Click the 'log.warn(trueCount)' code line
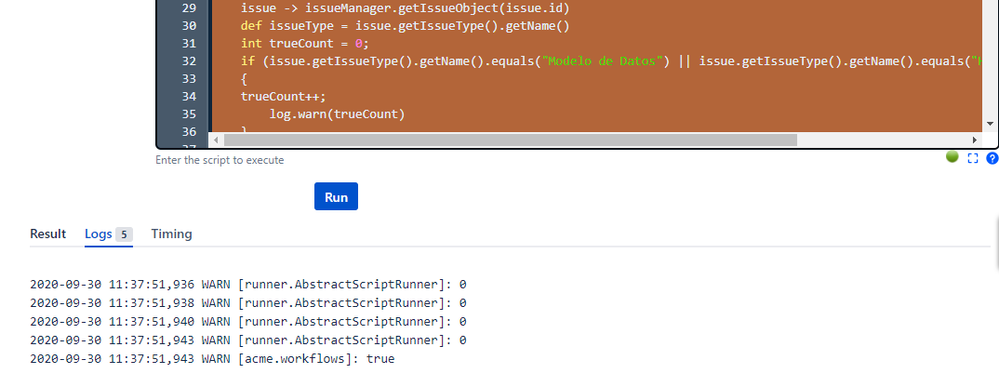The height and width of the screenshot is (374, 999). point(337,115)
